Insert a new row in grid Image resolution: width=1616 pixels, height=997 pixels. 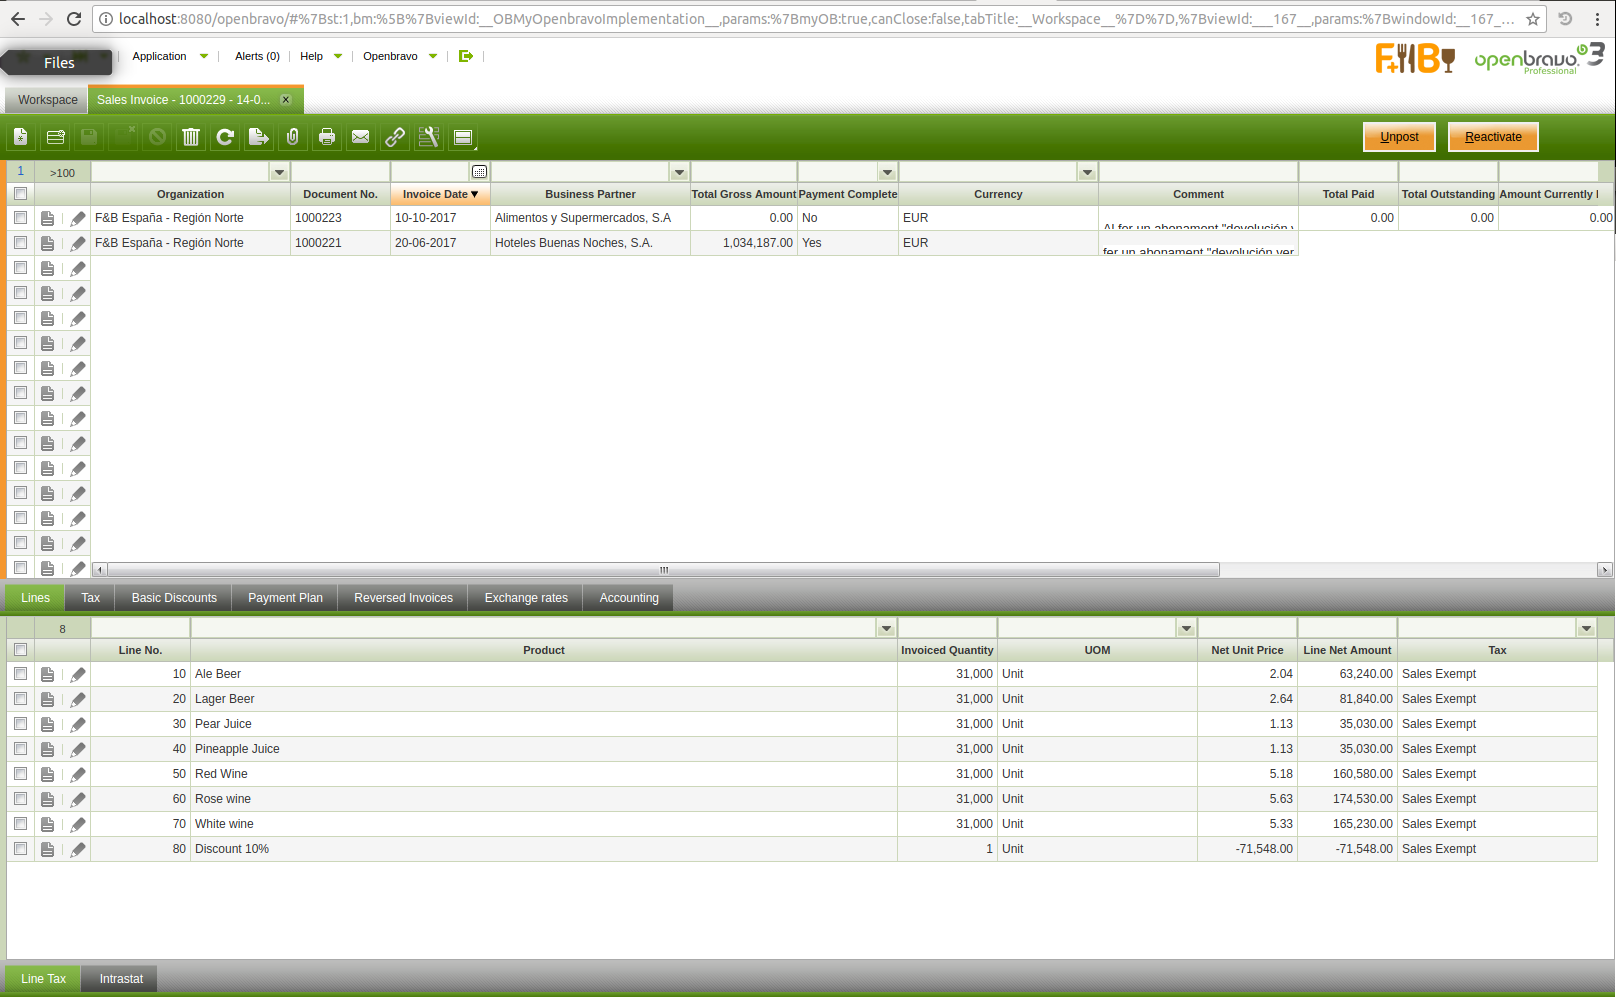click(x=55, y=137)
